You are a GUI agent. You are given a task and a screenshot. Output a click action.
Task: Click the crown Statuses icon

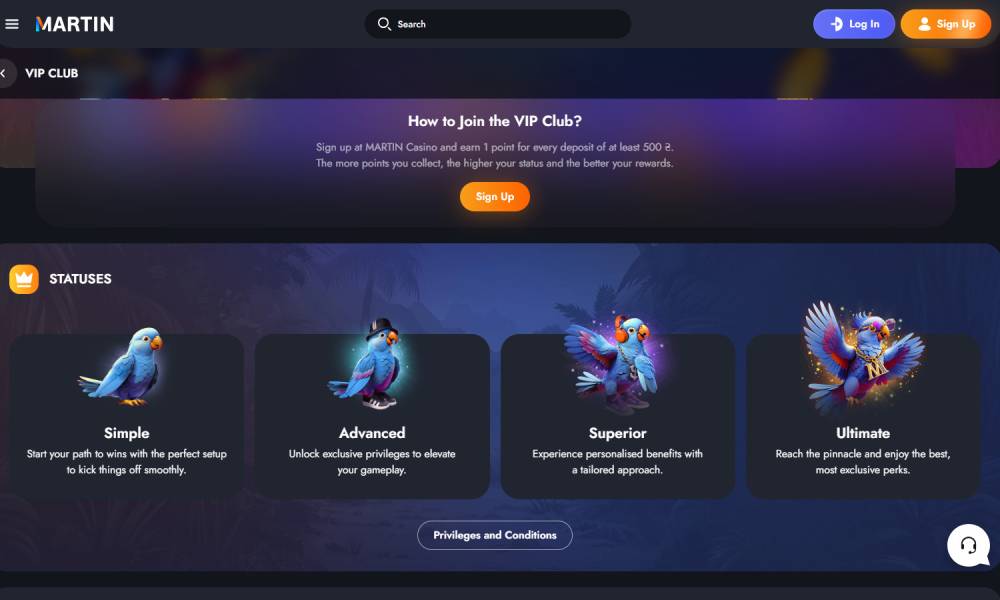[x=24, y=279]
